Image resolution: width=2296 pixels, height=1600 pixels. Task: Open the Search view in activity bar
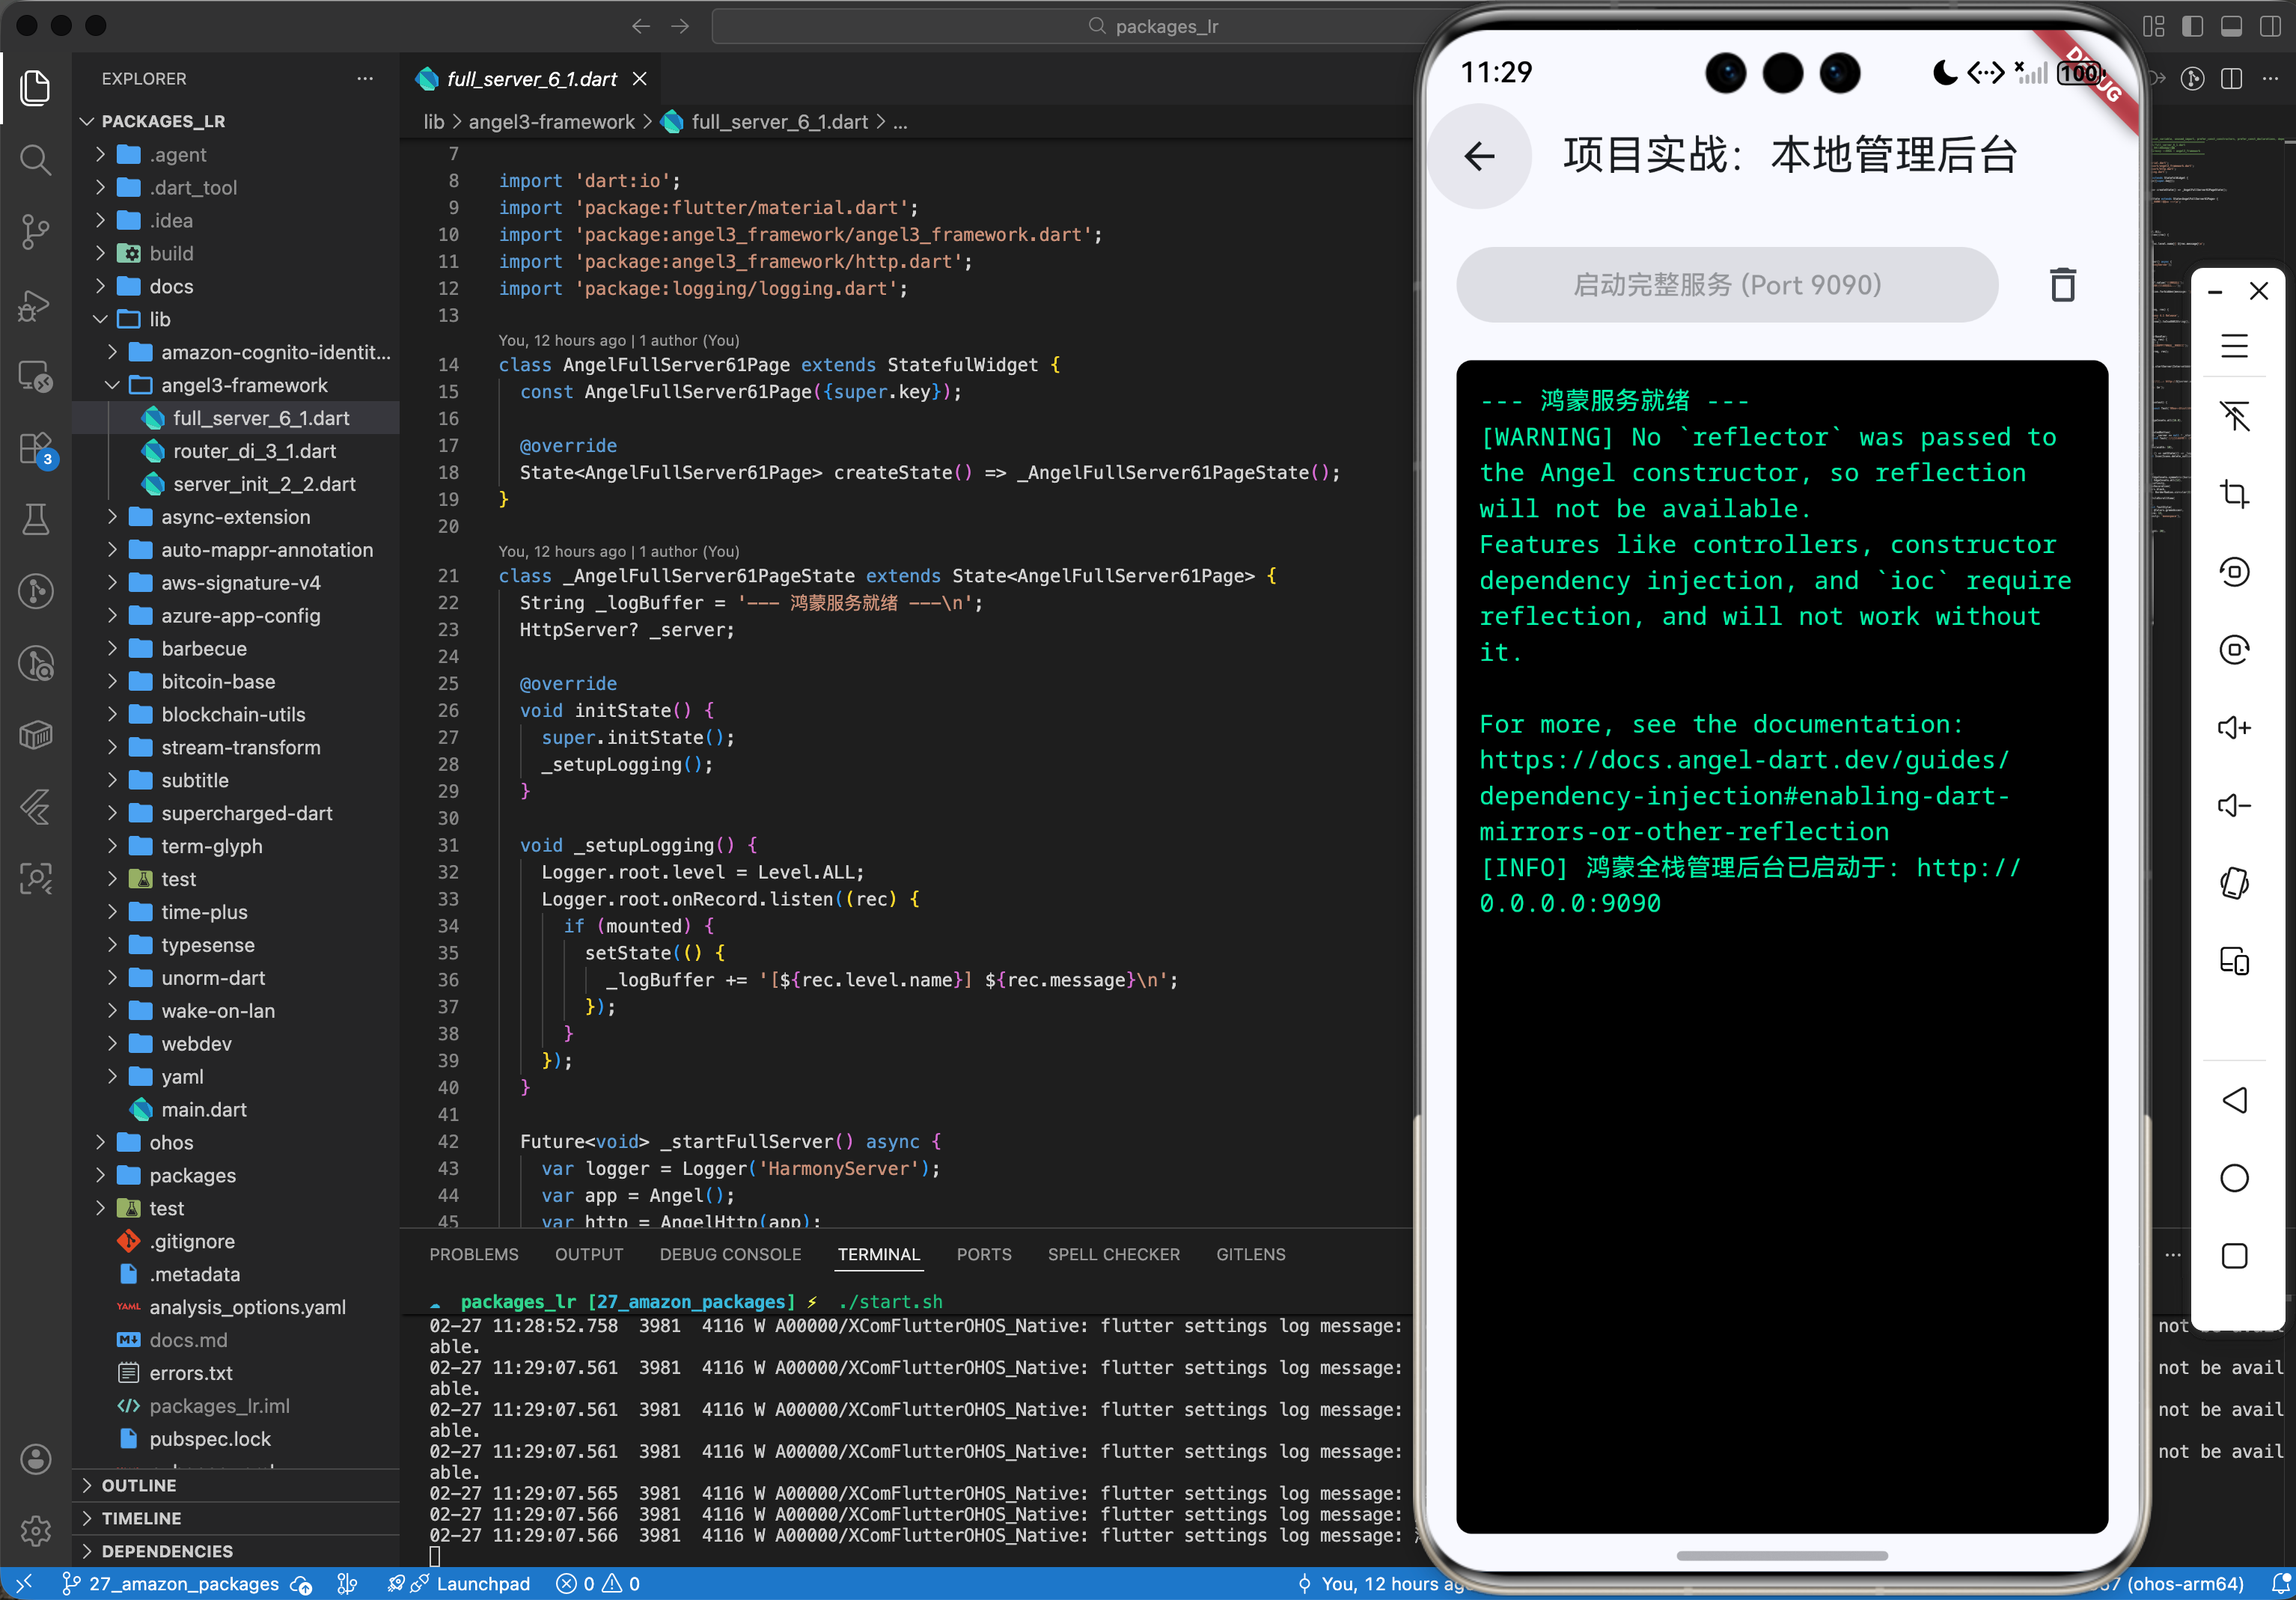pyautogui.click(x=36, y=159)
